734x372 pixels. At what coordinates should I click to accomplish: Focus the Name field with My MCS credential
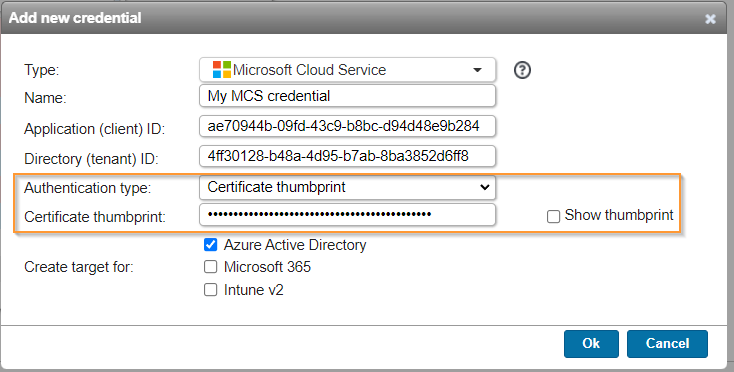[347, 96]
